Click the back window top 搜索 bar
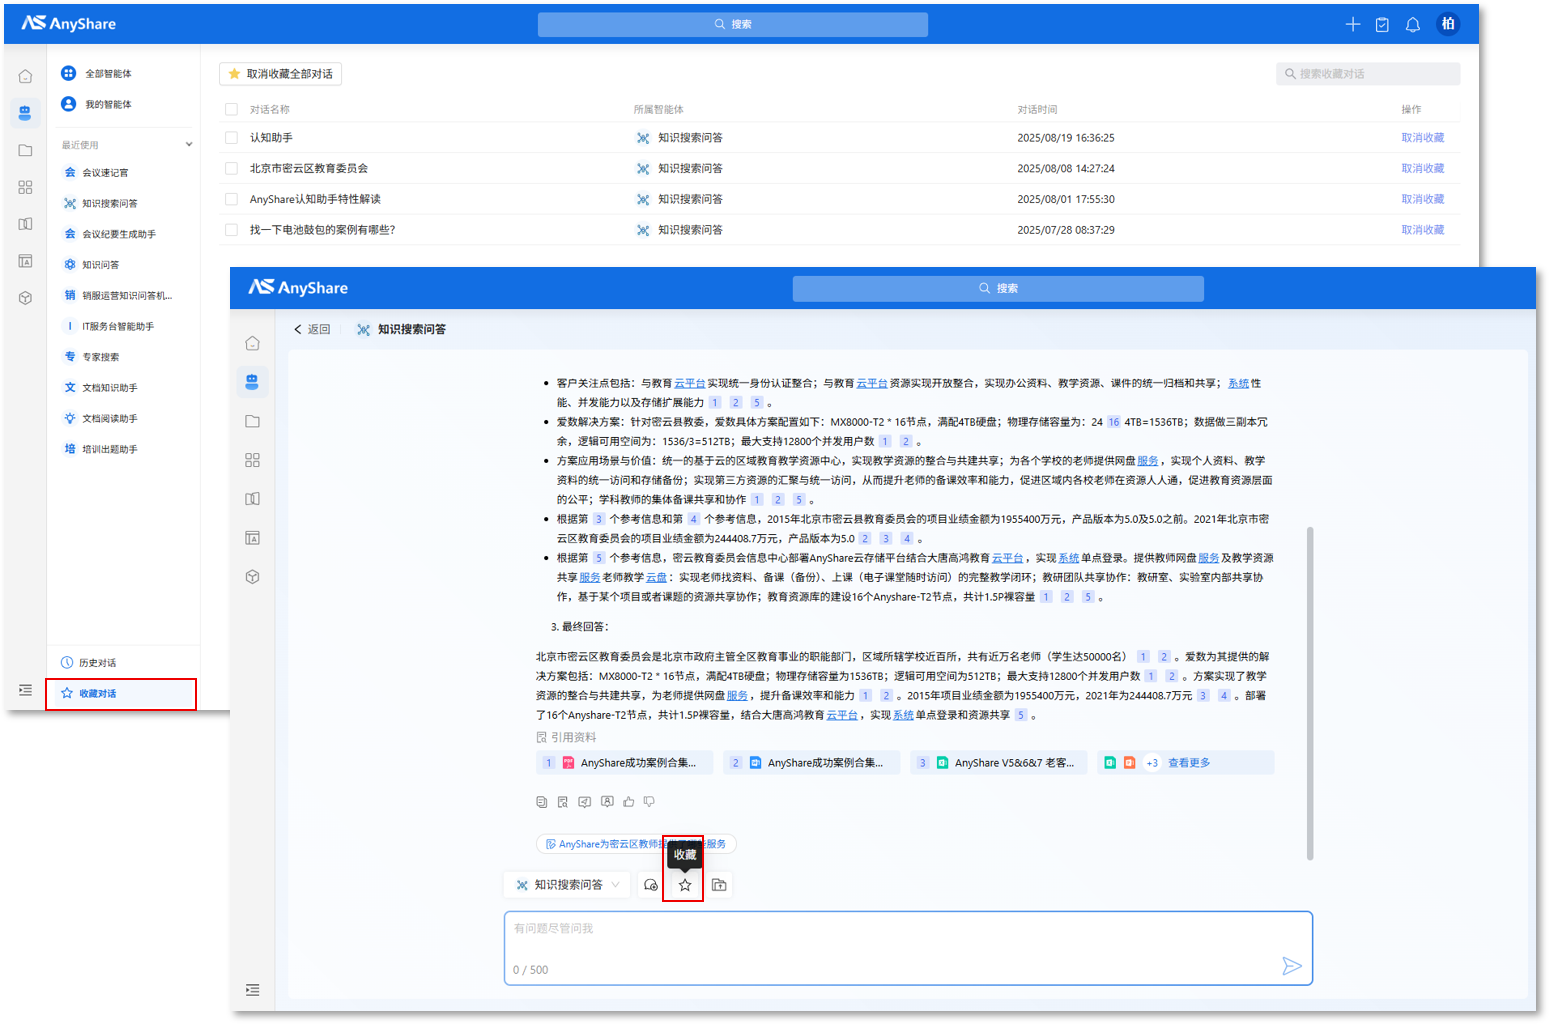This screenshot has height=1024, width=1549. (733, 24)
